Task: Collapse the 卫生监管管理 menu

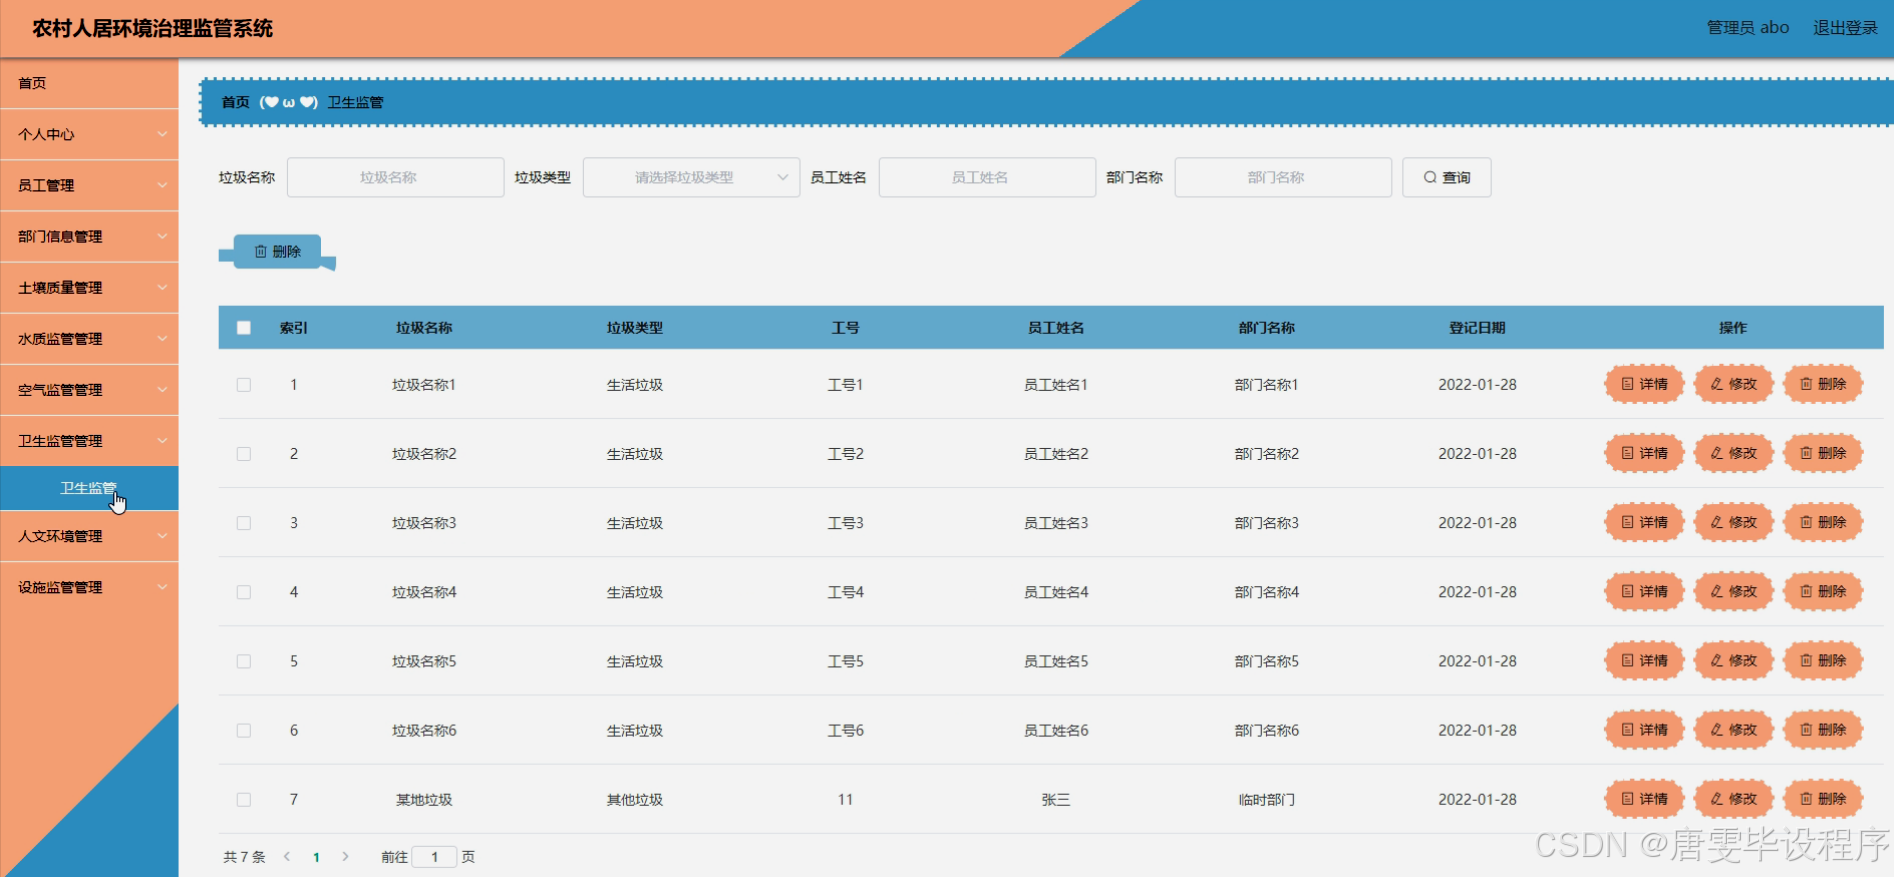Action: [x=89, y=440]
